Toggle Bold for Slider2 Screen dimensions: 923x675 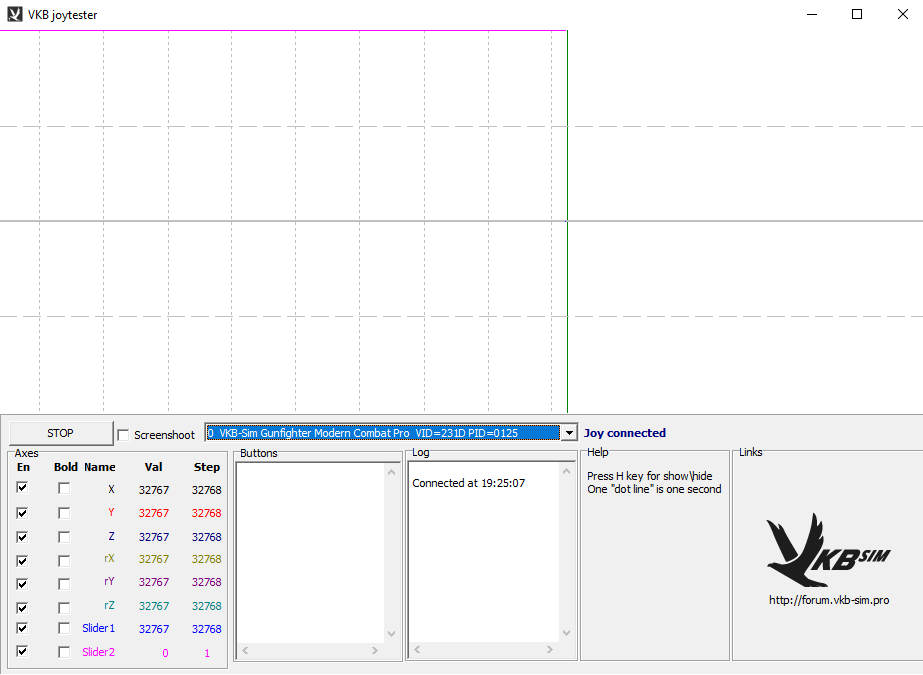[x=64, y=652]
